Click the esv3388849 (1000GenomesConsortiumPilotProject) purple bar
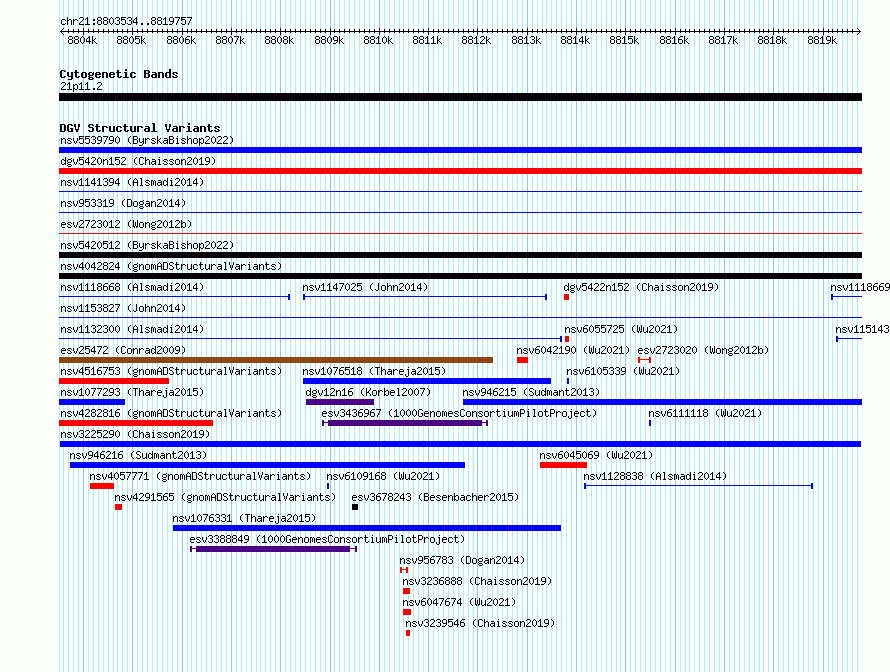 [x=273, y=549]
